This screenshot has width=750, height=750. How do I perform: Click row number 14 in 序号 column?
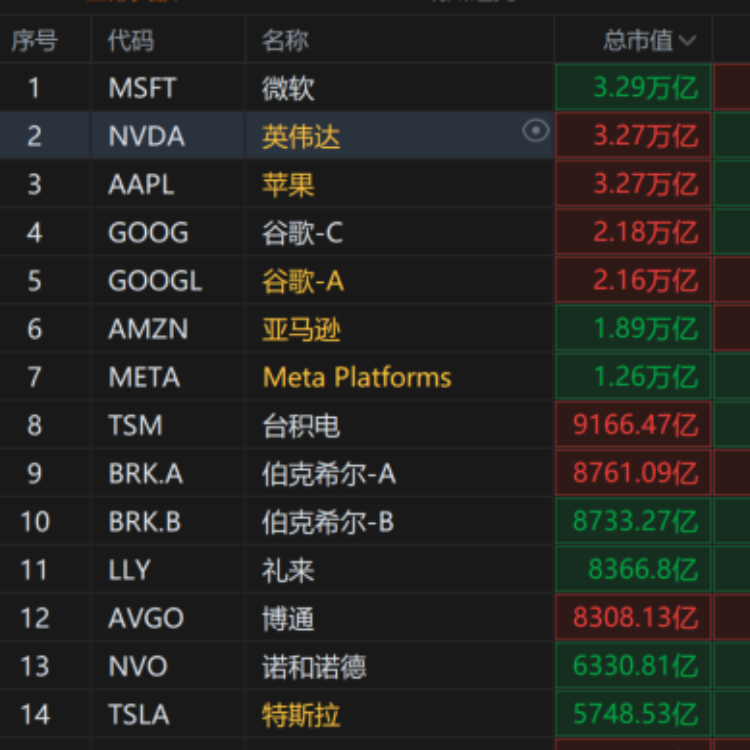(x=35, y=714)
